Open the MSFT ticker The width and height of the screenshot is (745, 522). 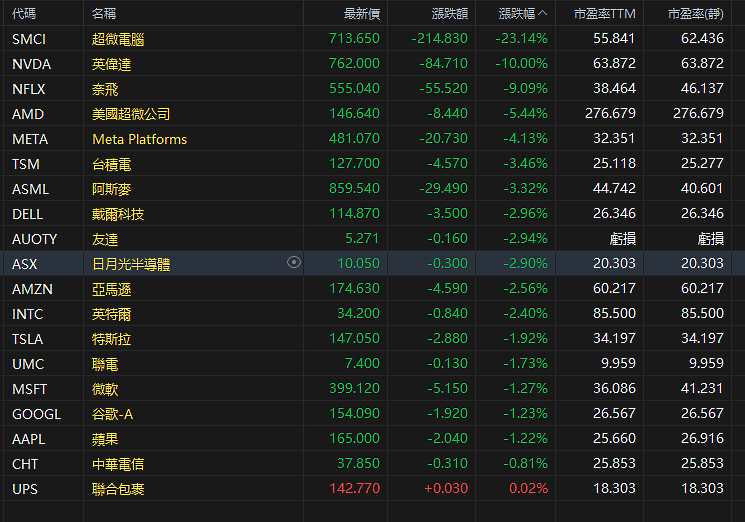coord(29,389)
